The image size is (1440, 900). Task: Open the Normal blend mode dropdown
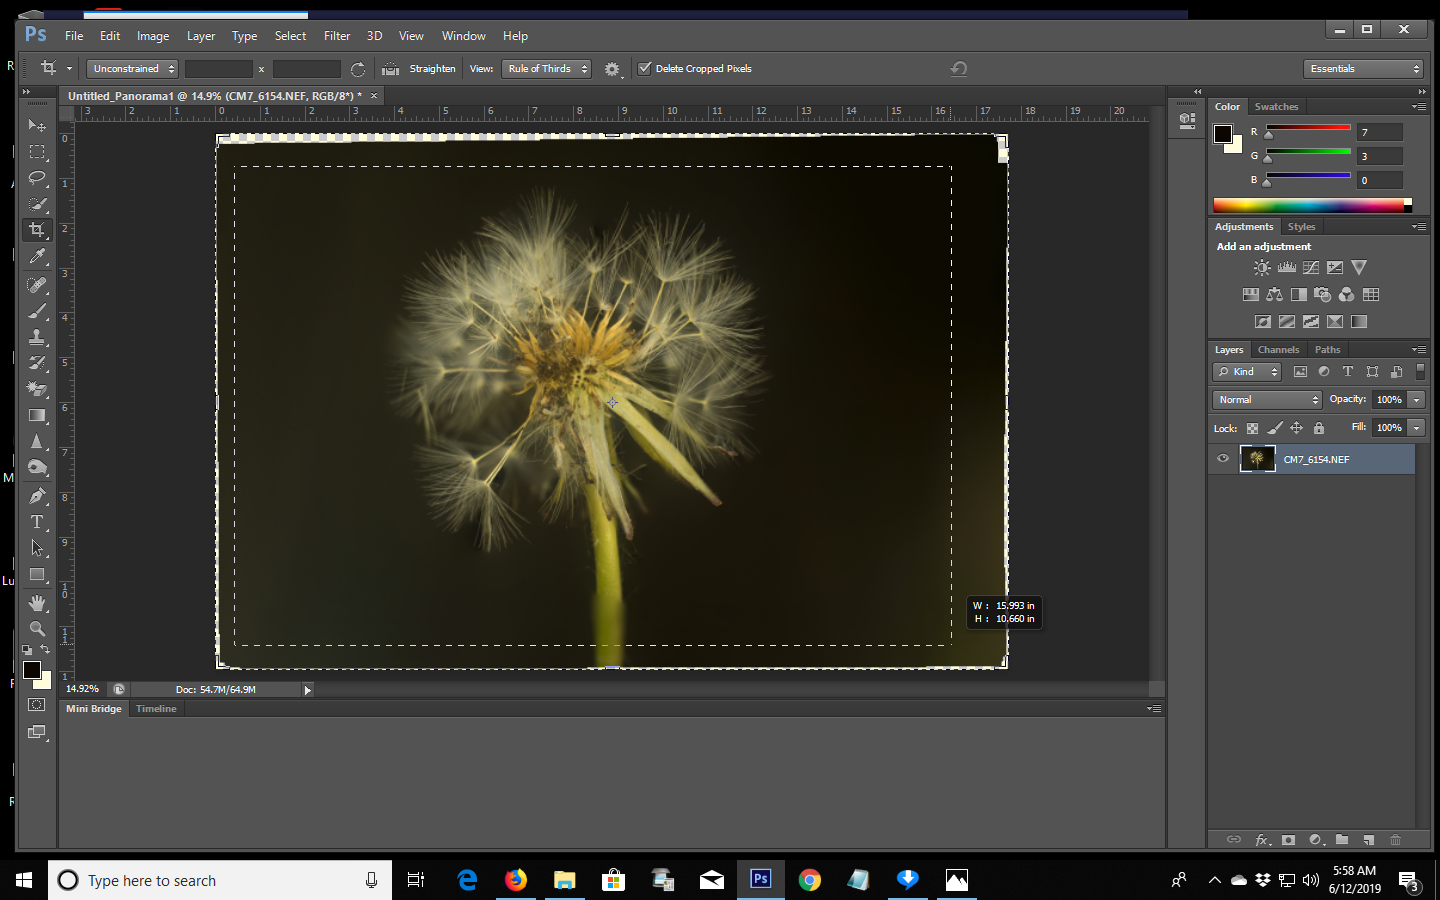(1267, 400)
